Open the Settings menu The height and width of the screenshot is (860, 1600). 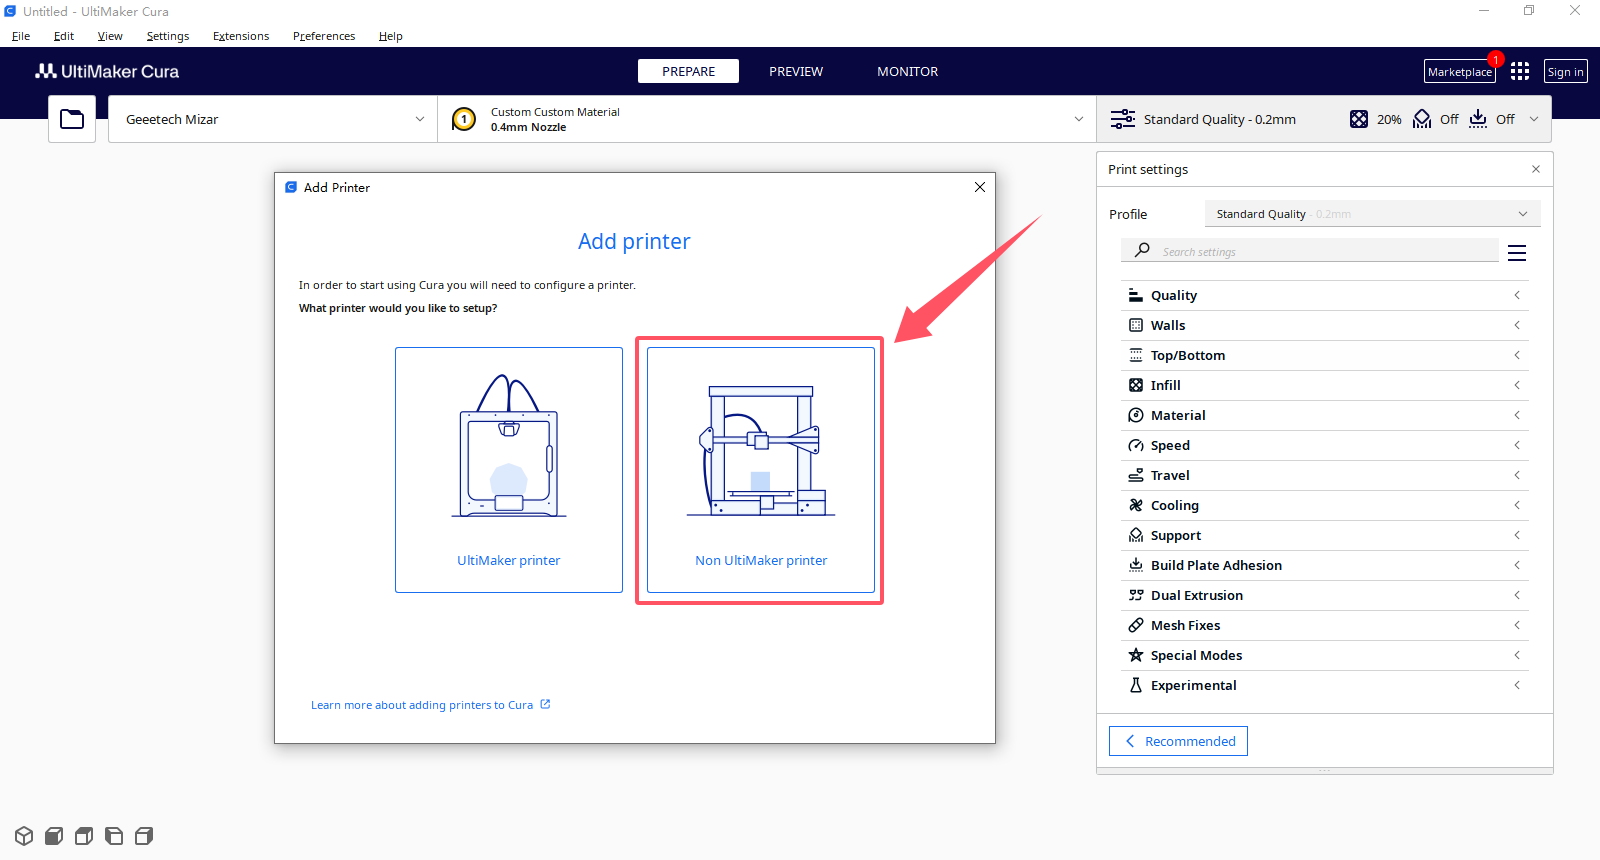point(168,36)
